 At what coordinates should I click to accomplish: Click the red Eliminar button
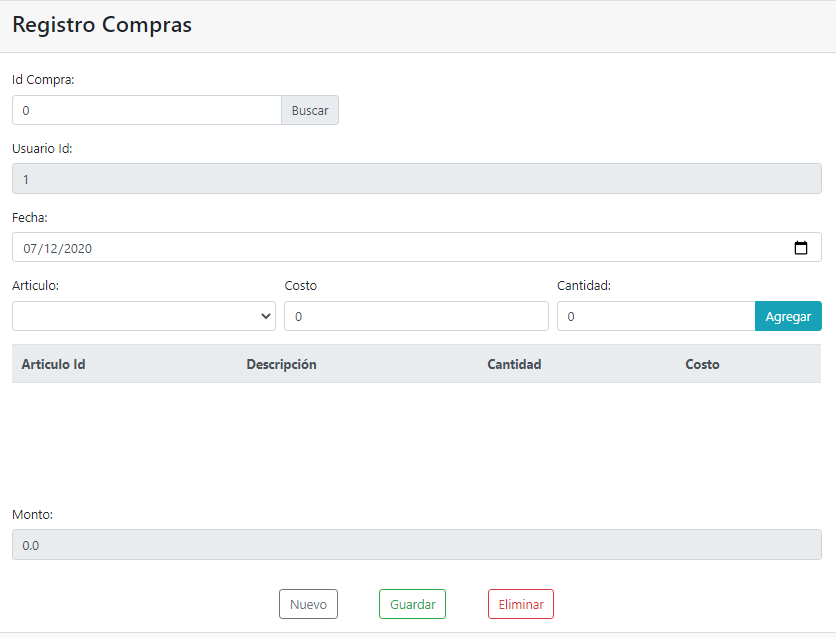click(520, 603)
